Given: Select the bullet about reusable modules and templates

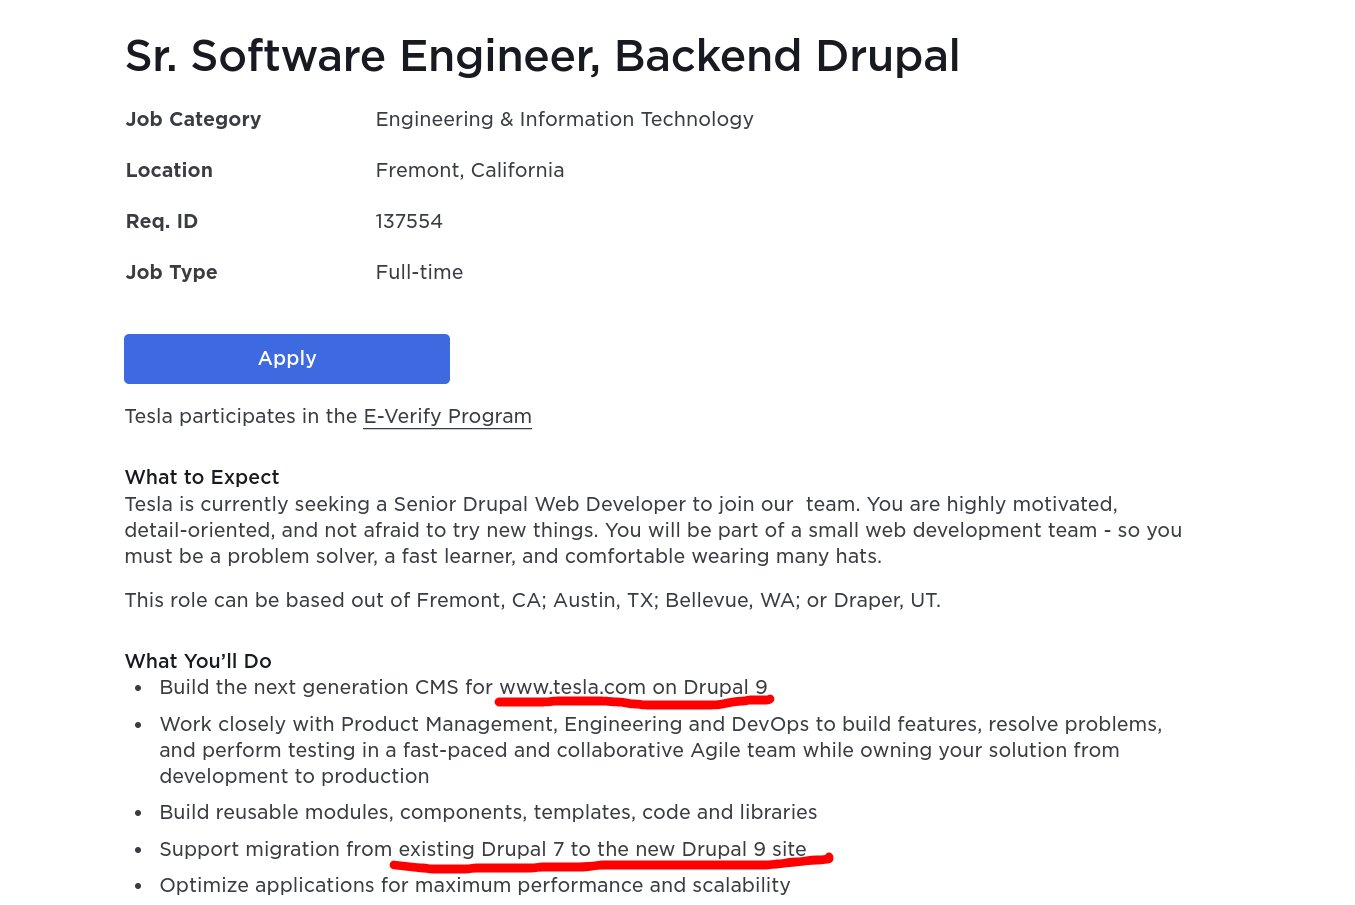Looking at the screenshot, I should (488, 812).
